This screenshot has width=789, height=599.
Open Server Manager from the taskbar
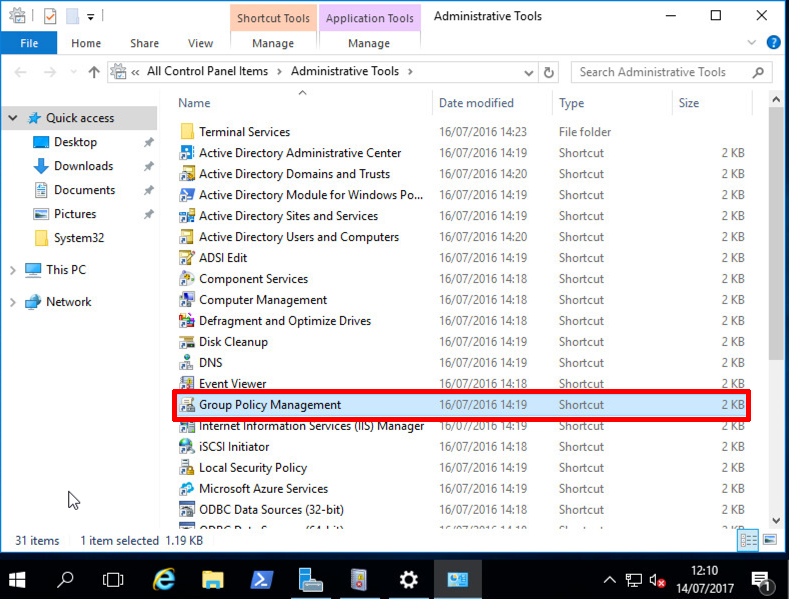(310, 579)
